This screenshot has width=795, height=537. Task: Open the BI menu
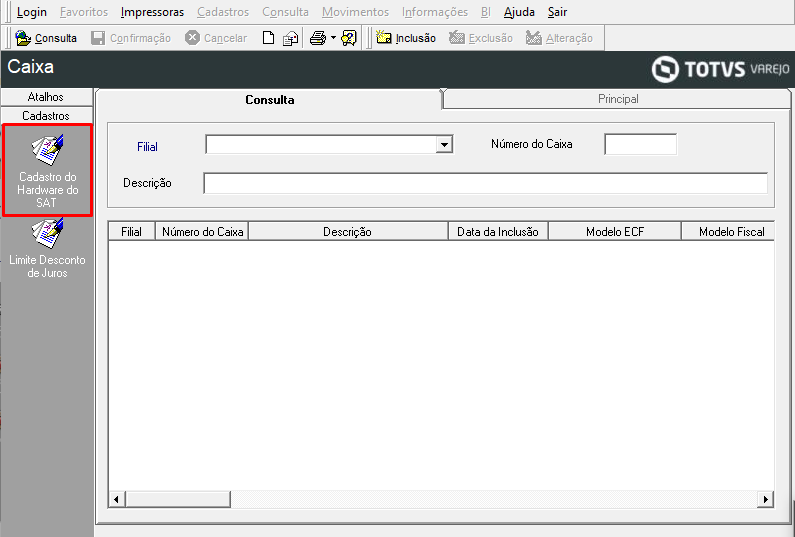pyautogui.click(x=485, y=12)
